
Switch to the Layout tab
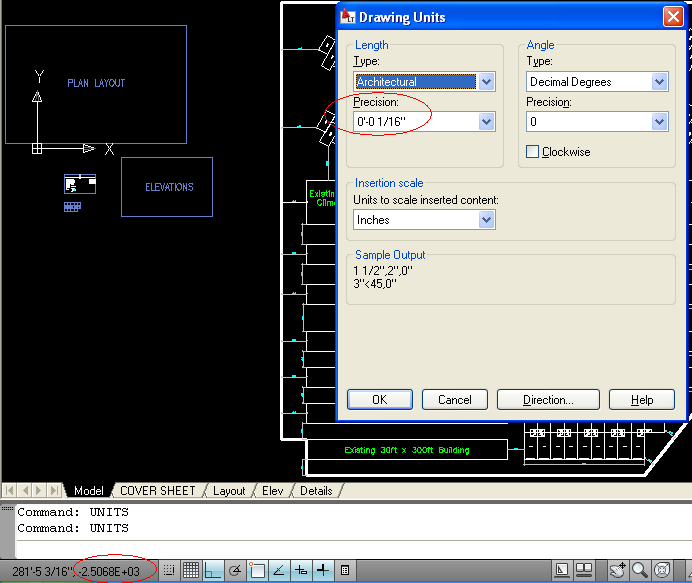point(229,491)
